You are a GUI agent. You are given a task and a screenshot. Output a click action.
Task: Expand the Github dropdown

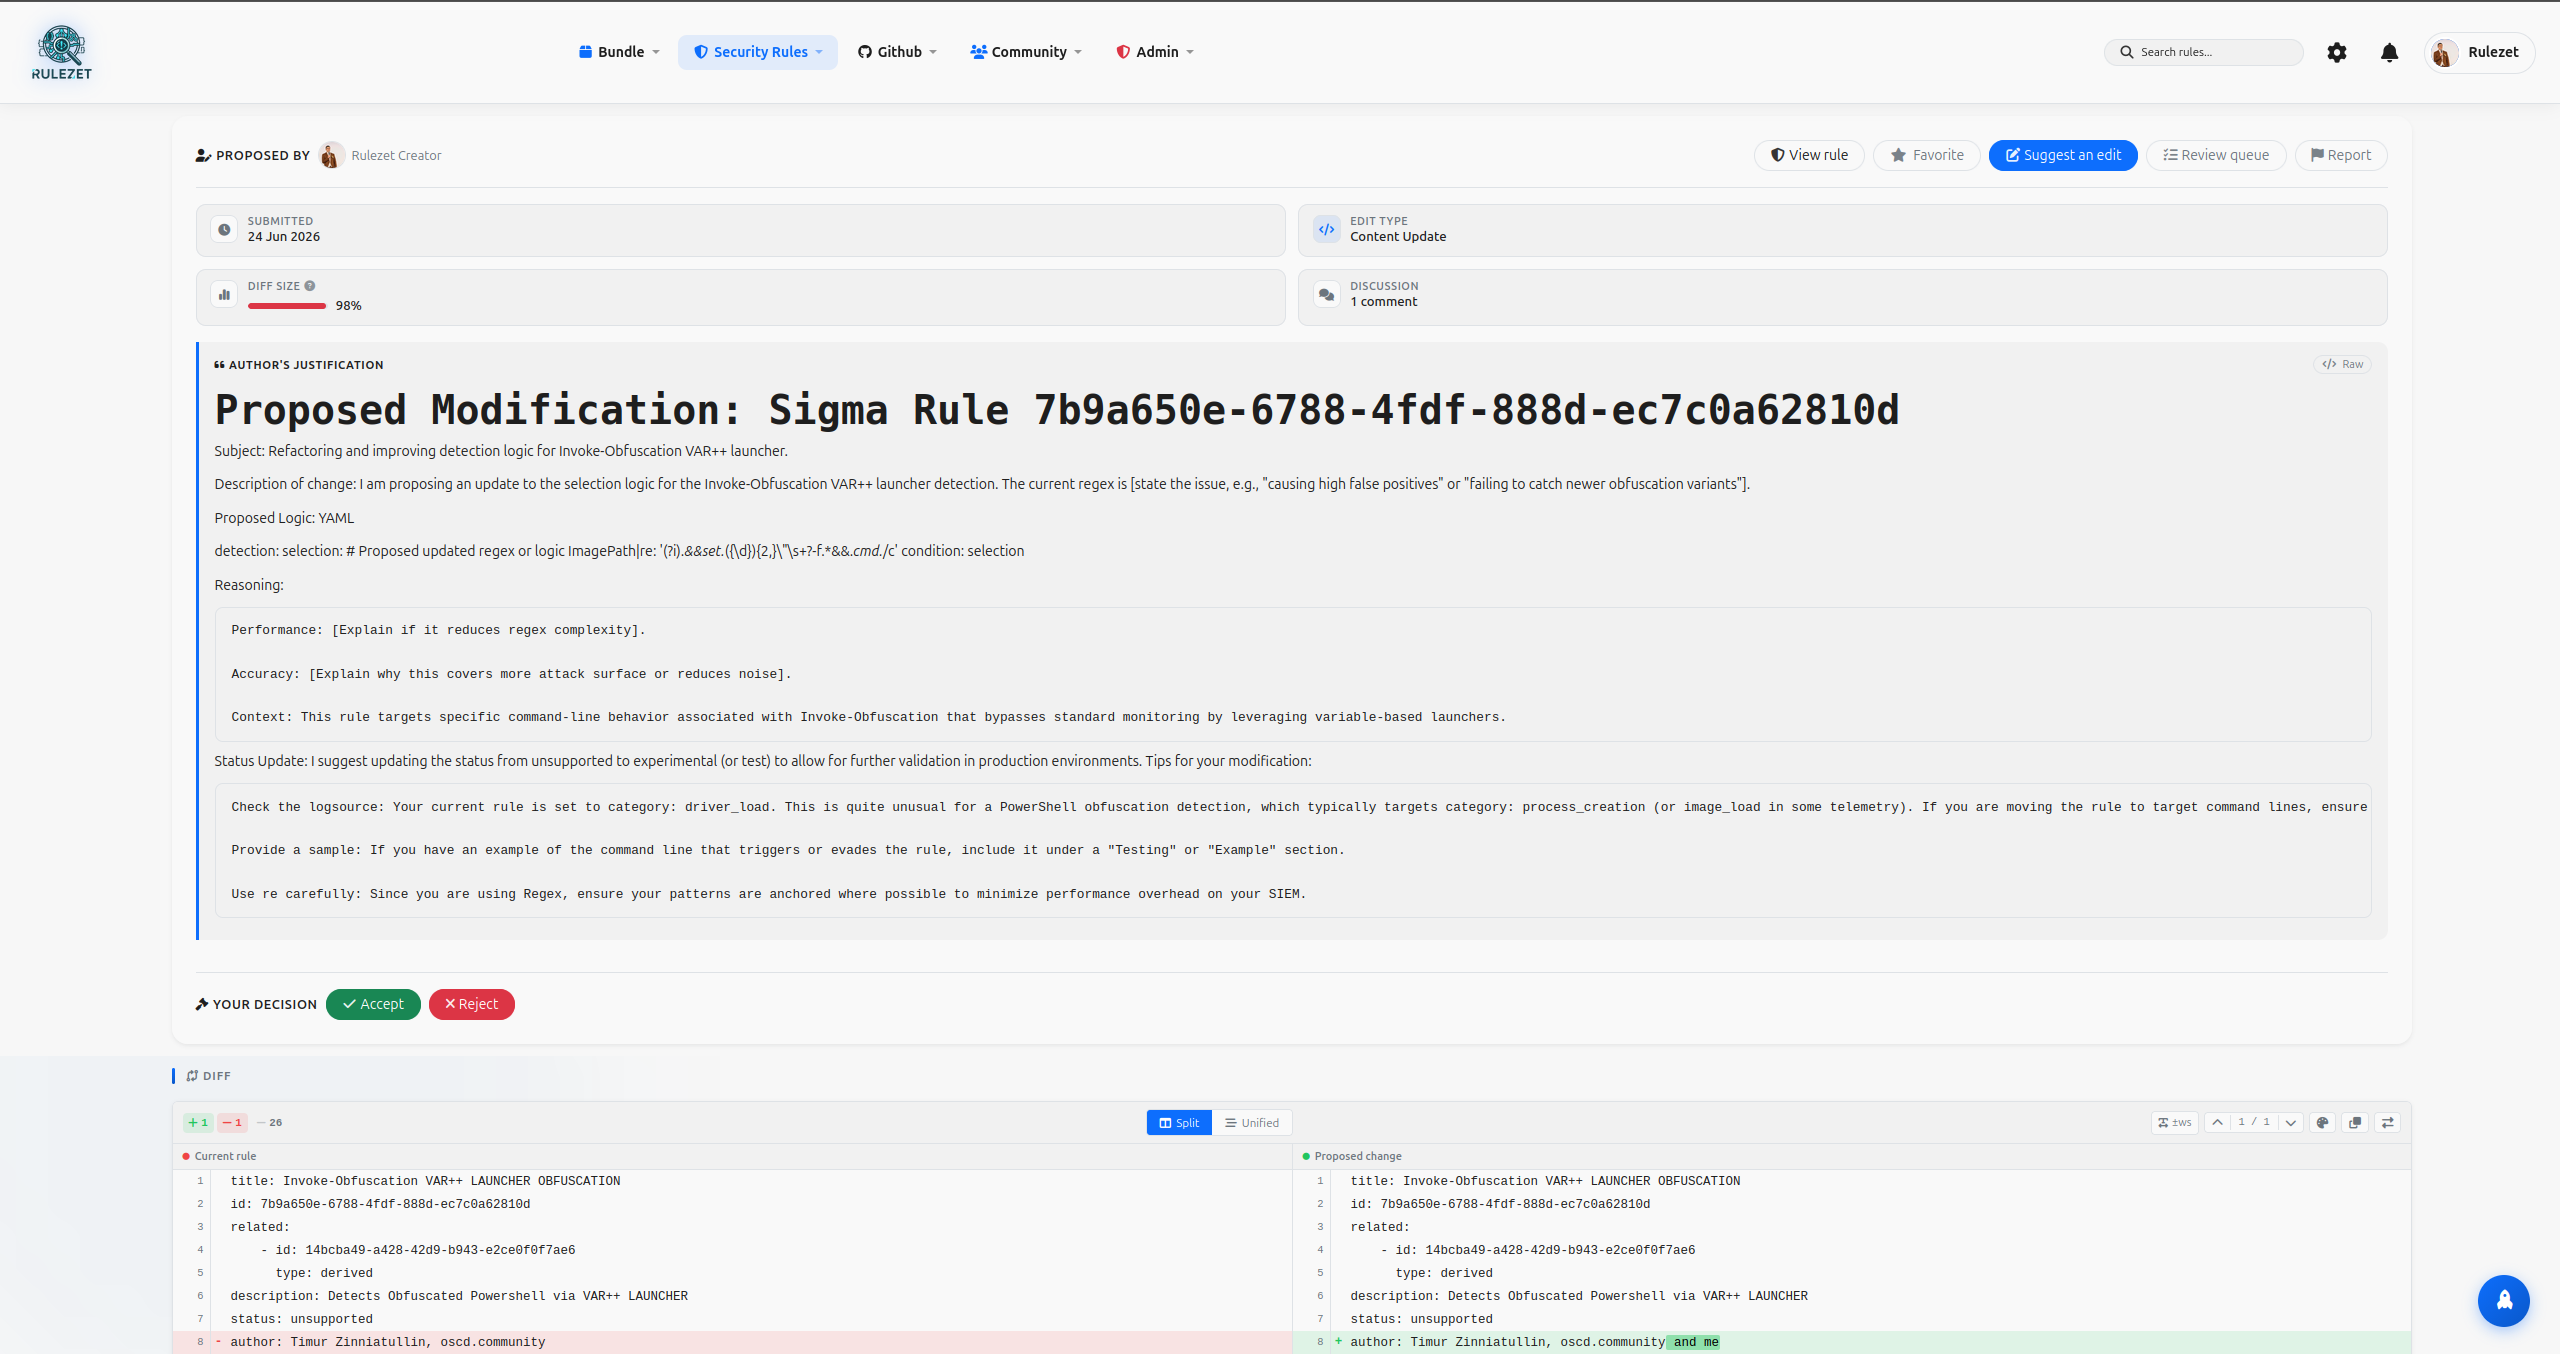897,52
